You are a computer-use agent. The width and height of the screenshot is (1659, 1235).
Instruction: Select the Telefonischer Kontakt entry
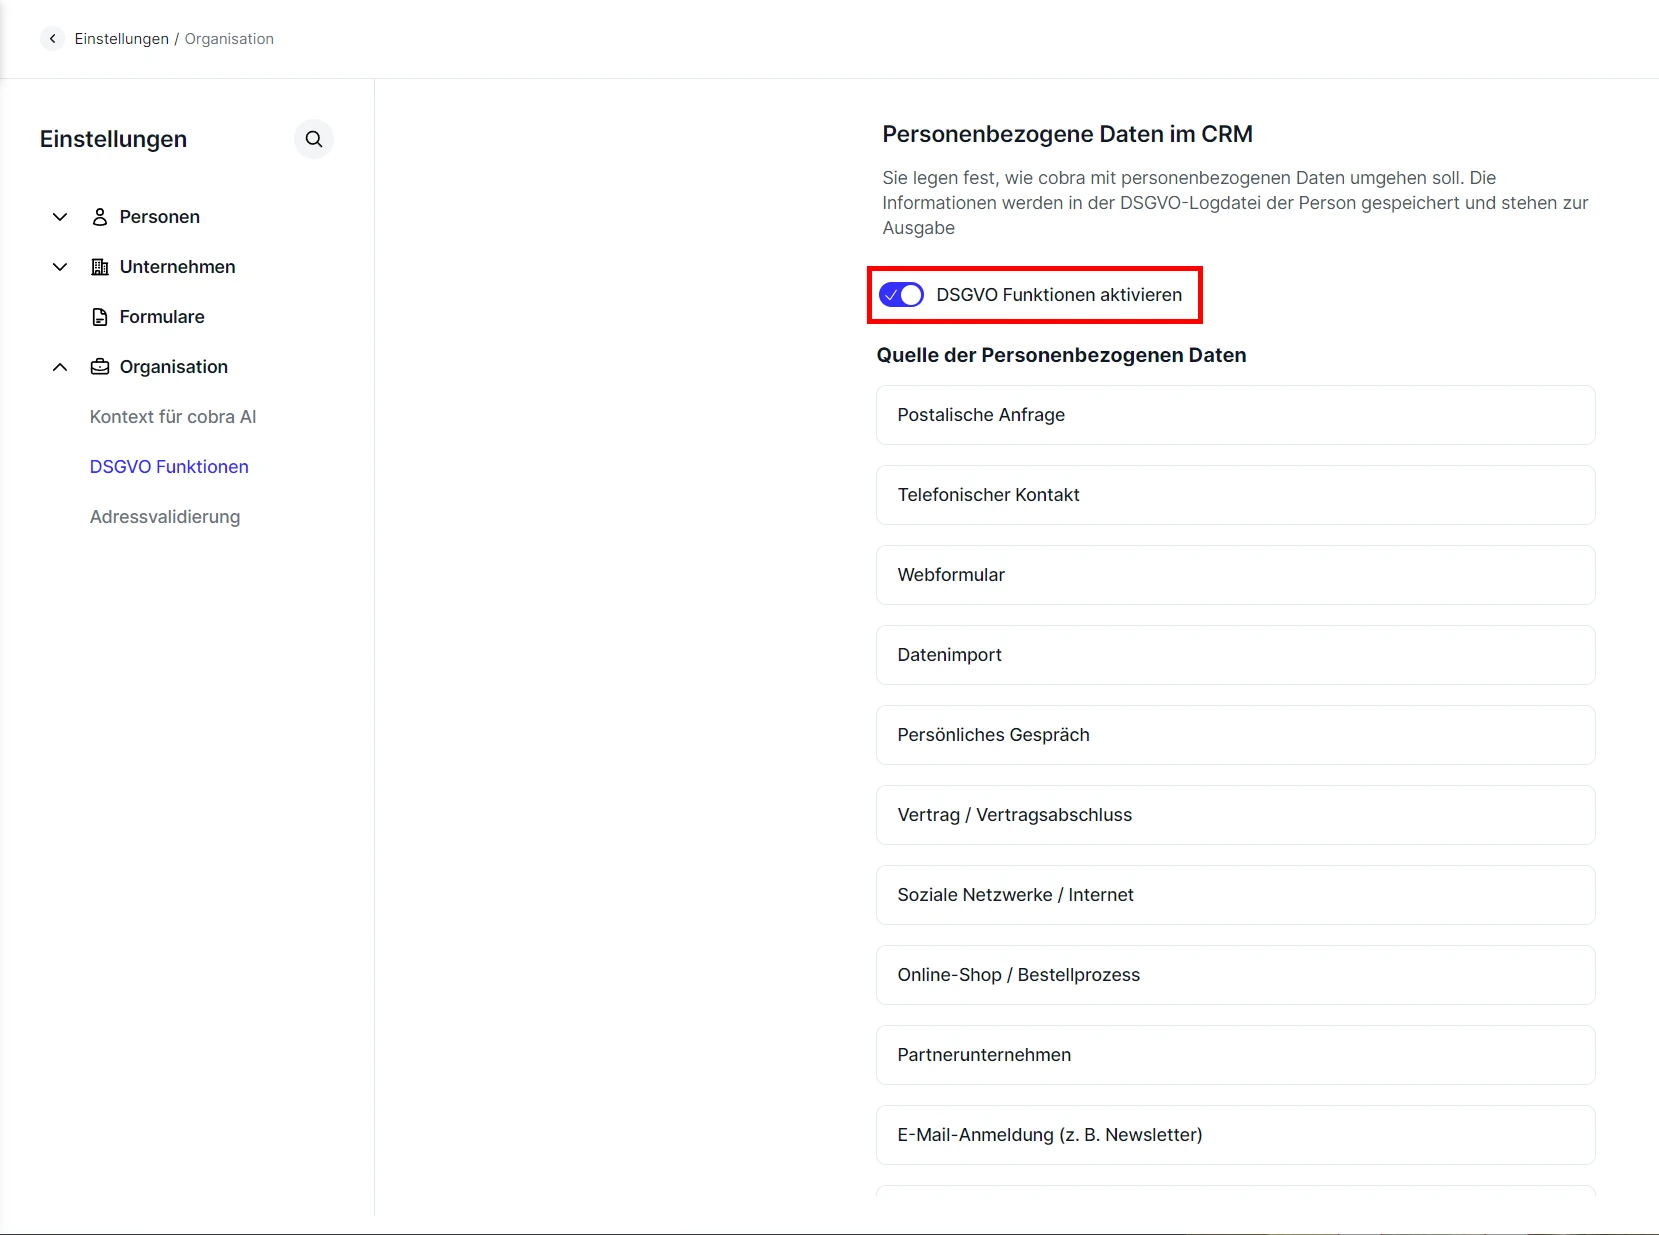pos(1235,495)
